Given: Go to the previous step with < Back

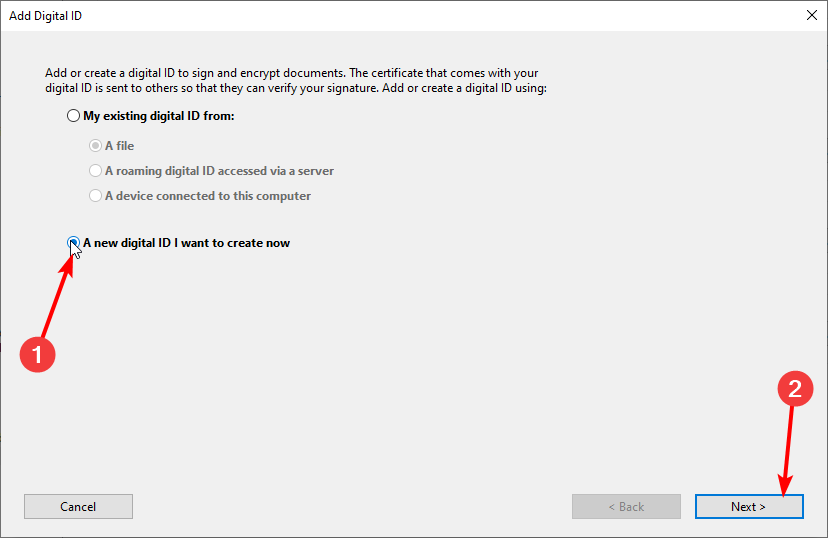Looking at the screenshot, I should coord(626,507).
